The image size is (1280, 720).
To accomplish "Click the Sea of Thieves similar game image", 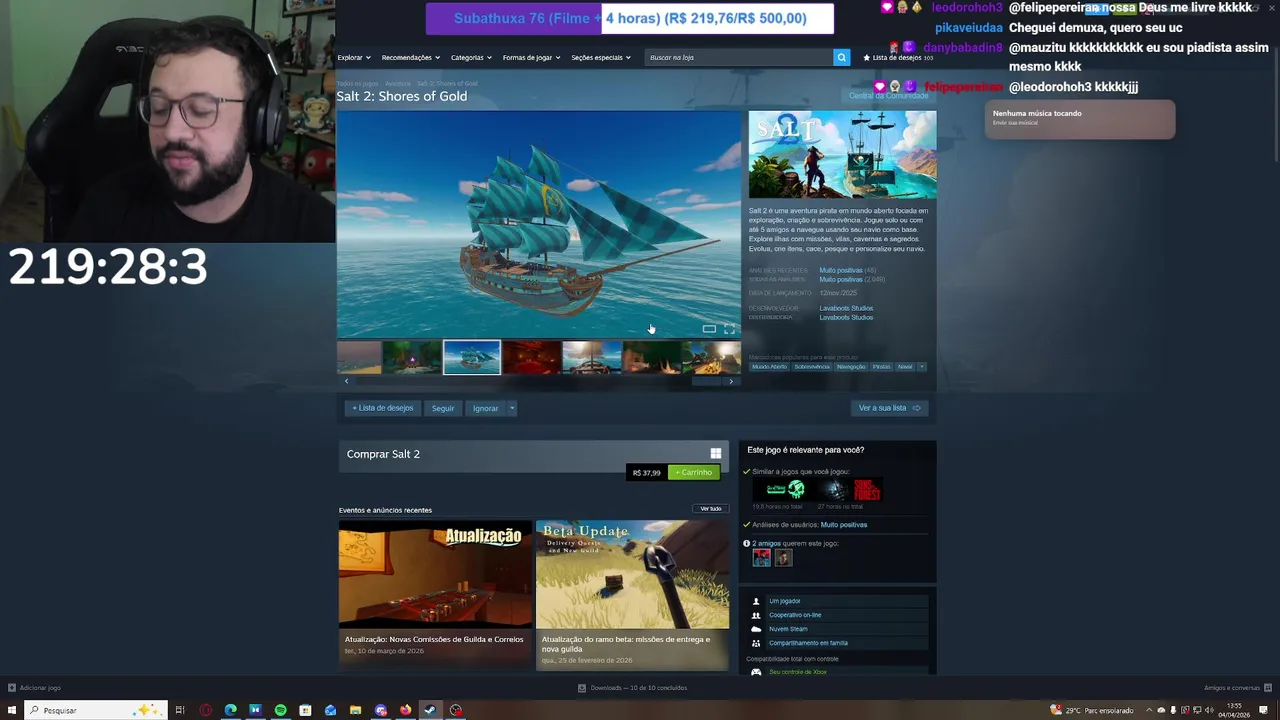I will pyautogui.click(x=787, y=489).
